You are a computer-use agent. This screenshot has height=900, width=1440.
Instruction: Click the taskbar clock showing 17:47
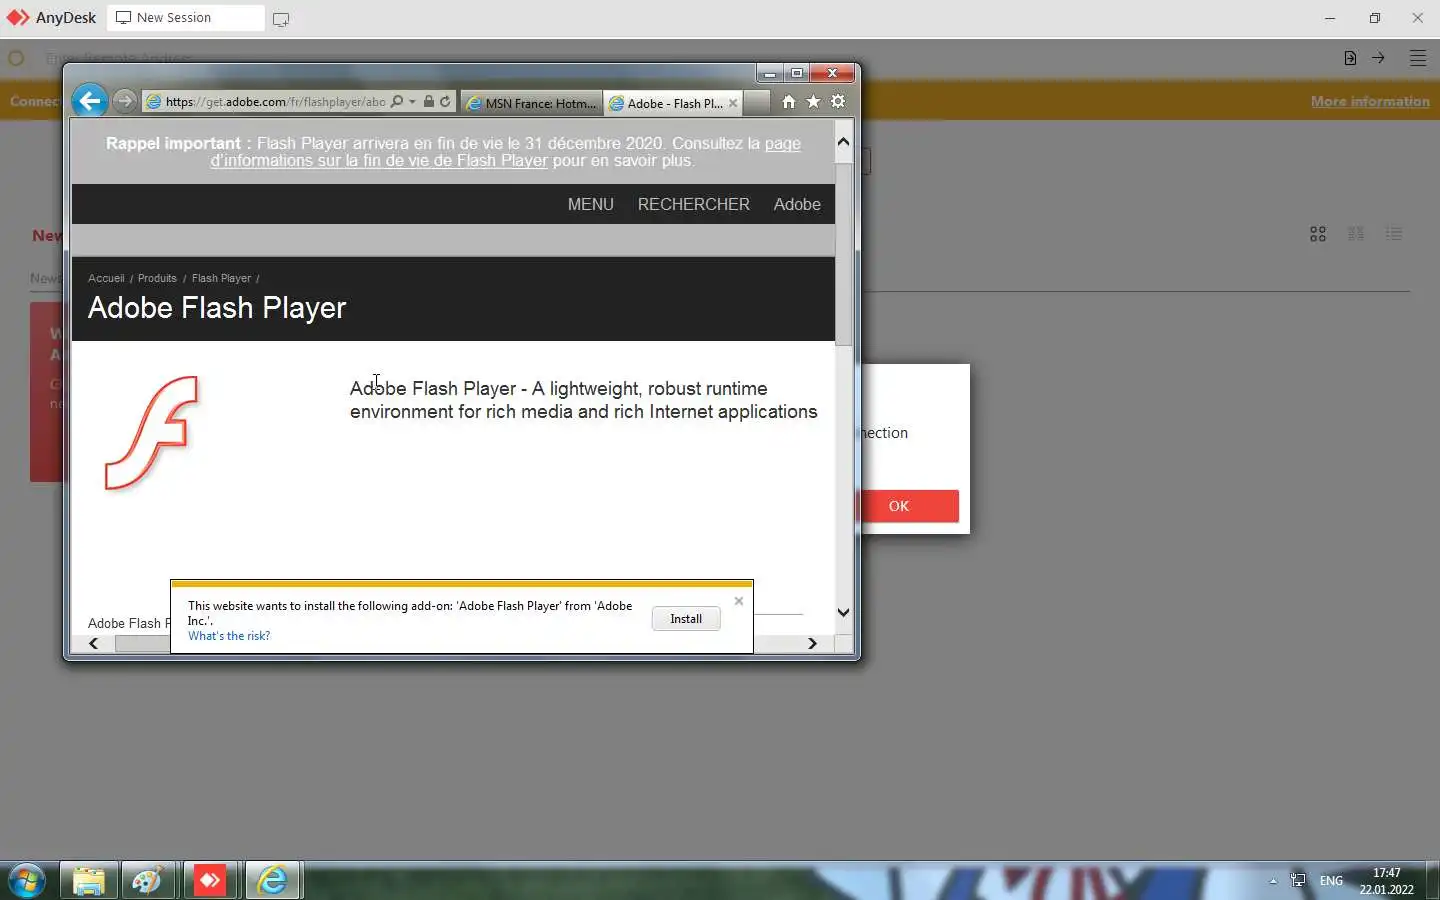point(1386,881)
